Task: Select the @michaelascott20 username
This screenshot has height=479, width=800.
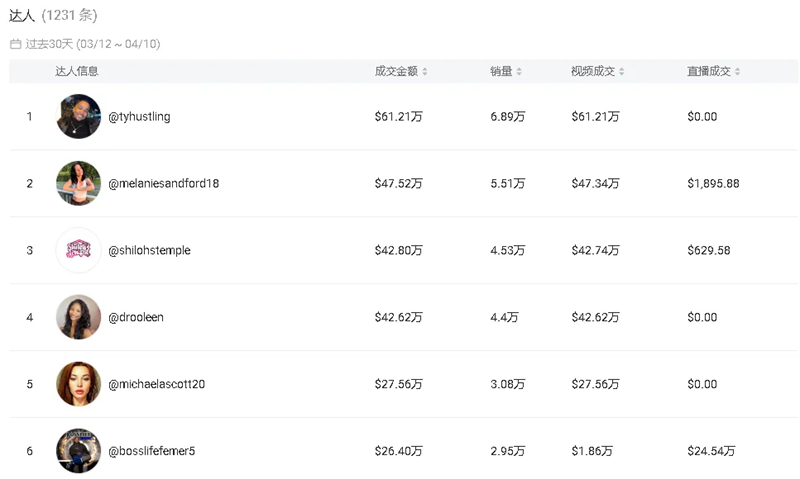Action: pyautogui.click(x=157, y=384)
